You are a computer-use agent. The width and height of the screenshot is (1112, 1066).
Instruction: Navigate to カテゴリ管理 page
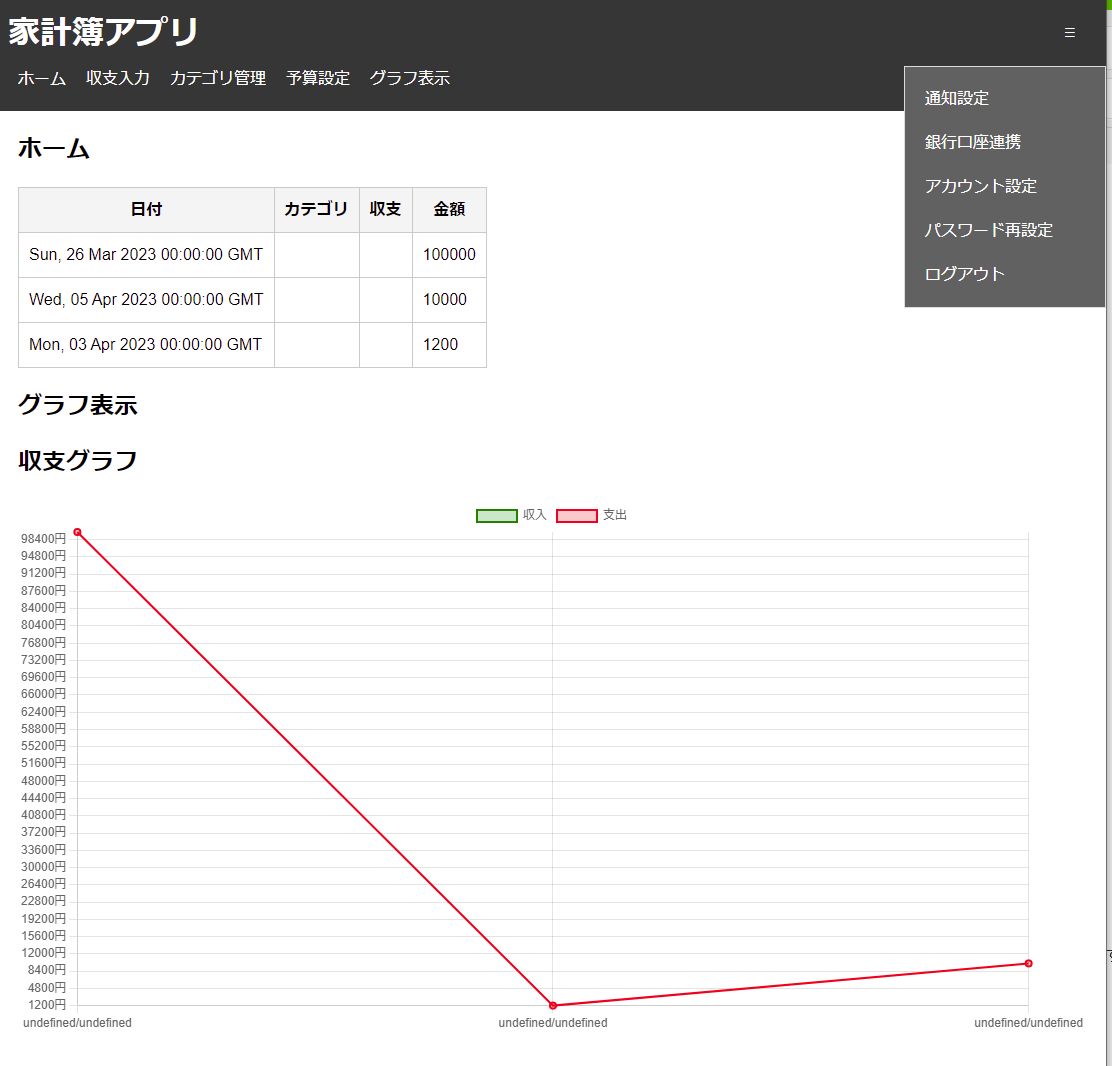pyautogui.click(x=218, y=78)
